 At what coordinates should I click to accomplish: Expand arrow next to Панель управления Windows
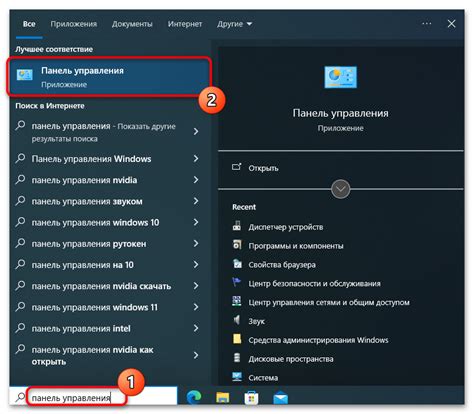click(x=196, y=159)
